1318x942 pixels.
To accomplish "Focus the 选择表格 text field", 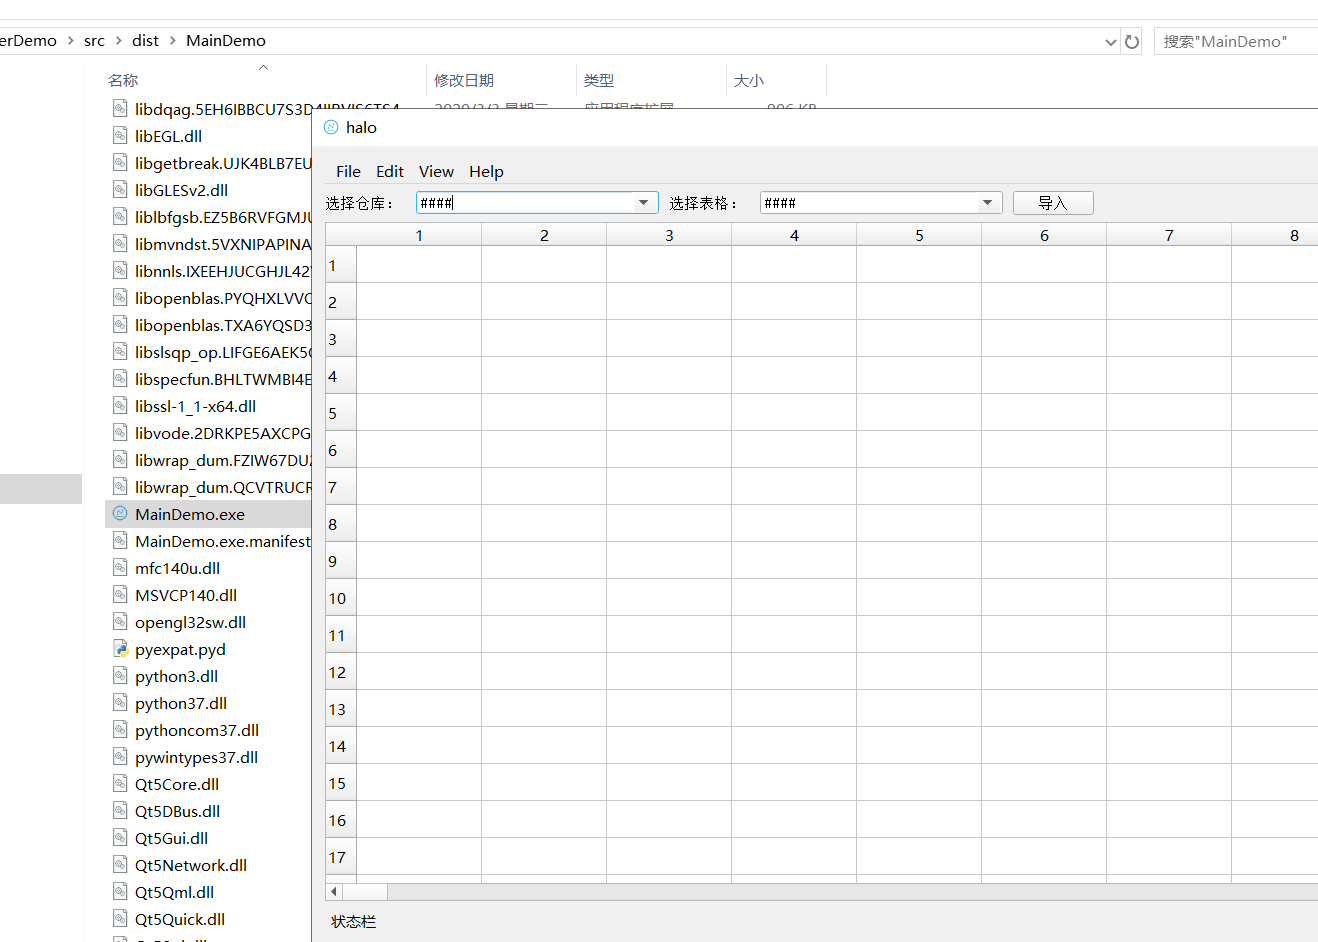I will 869,203.
